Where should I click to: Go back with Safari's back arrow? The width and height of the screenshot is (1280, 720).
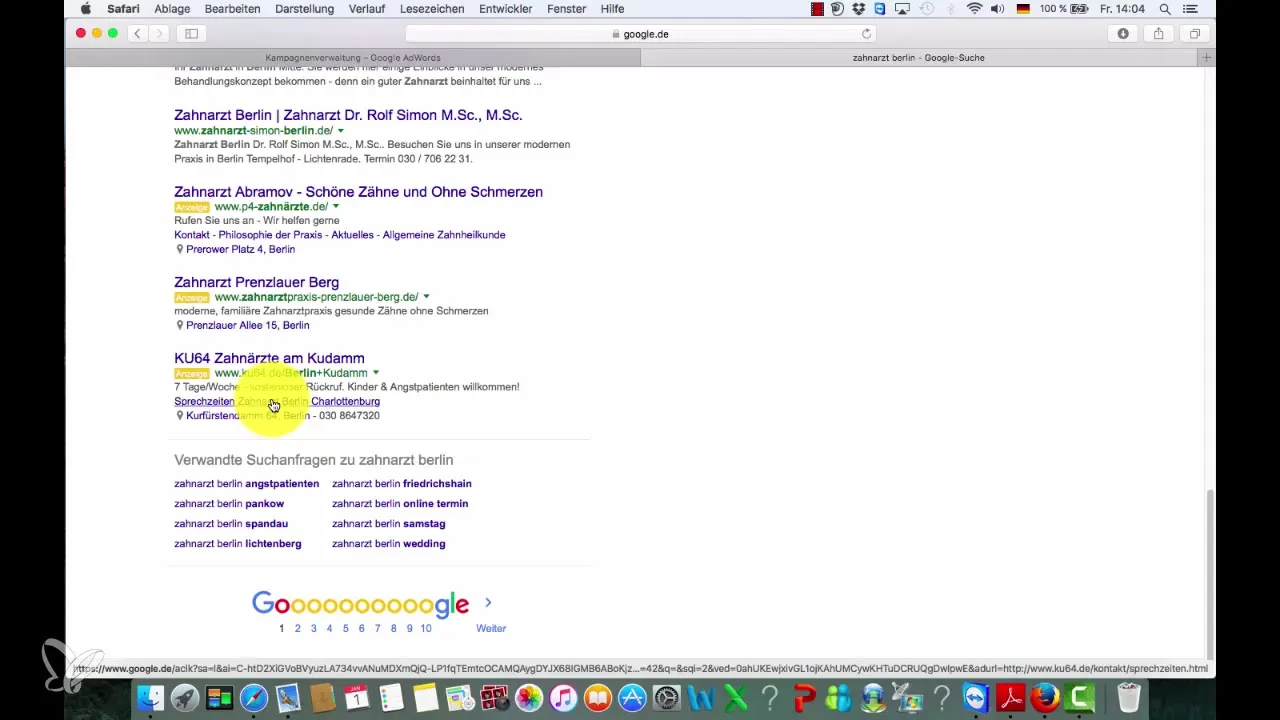coord(137,33)
